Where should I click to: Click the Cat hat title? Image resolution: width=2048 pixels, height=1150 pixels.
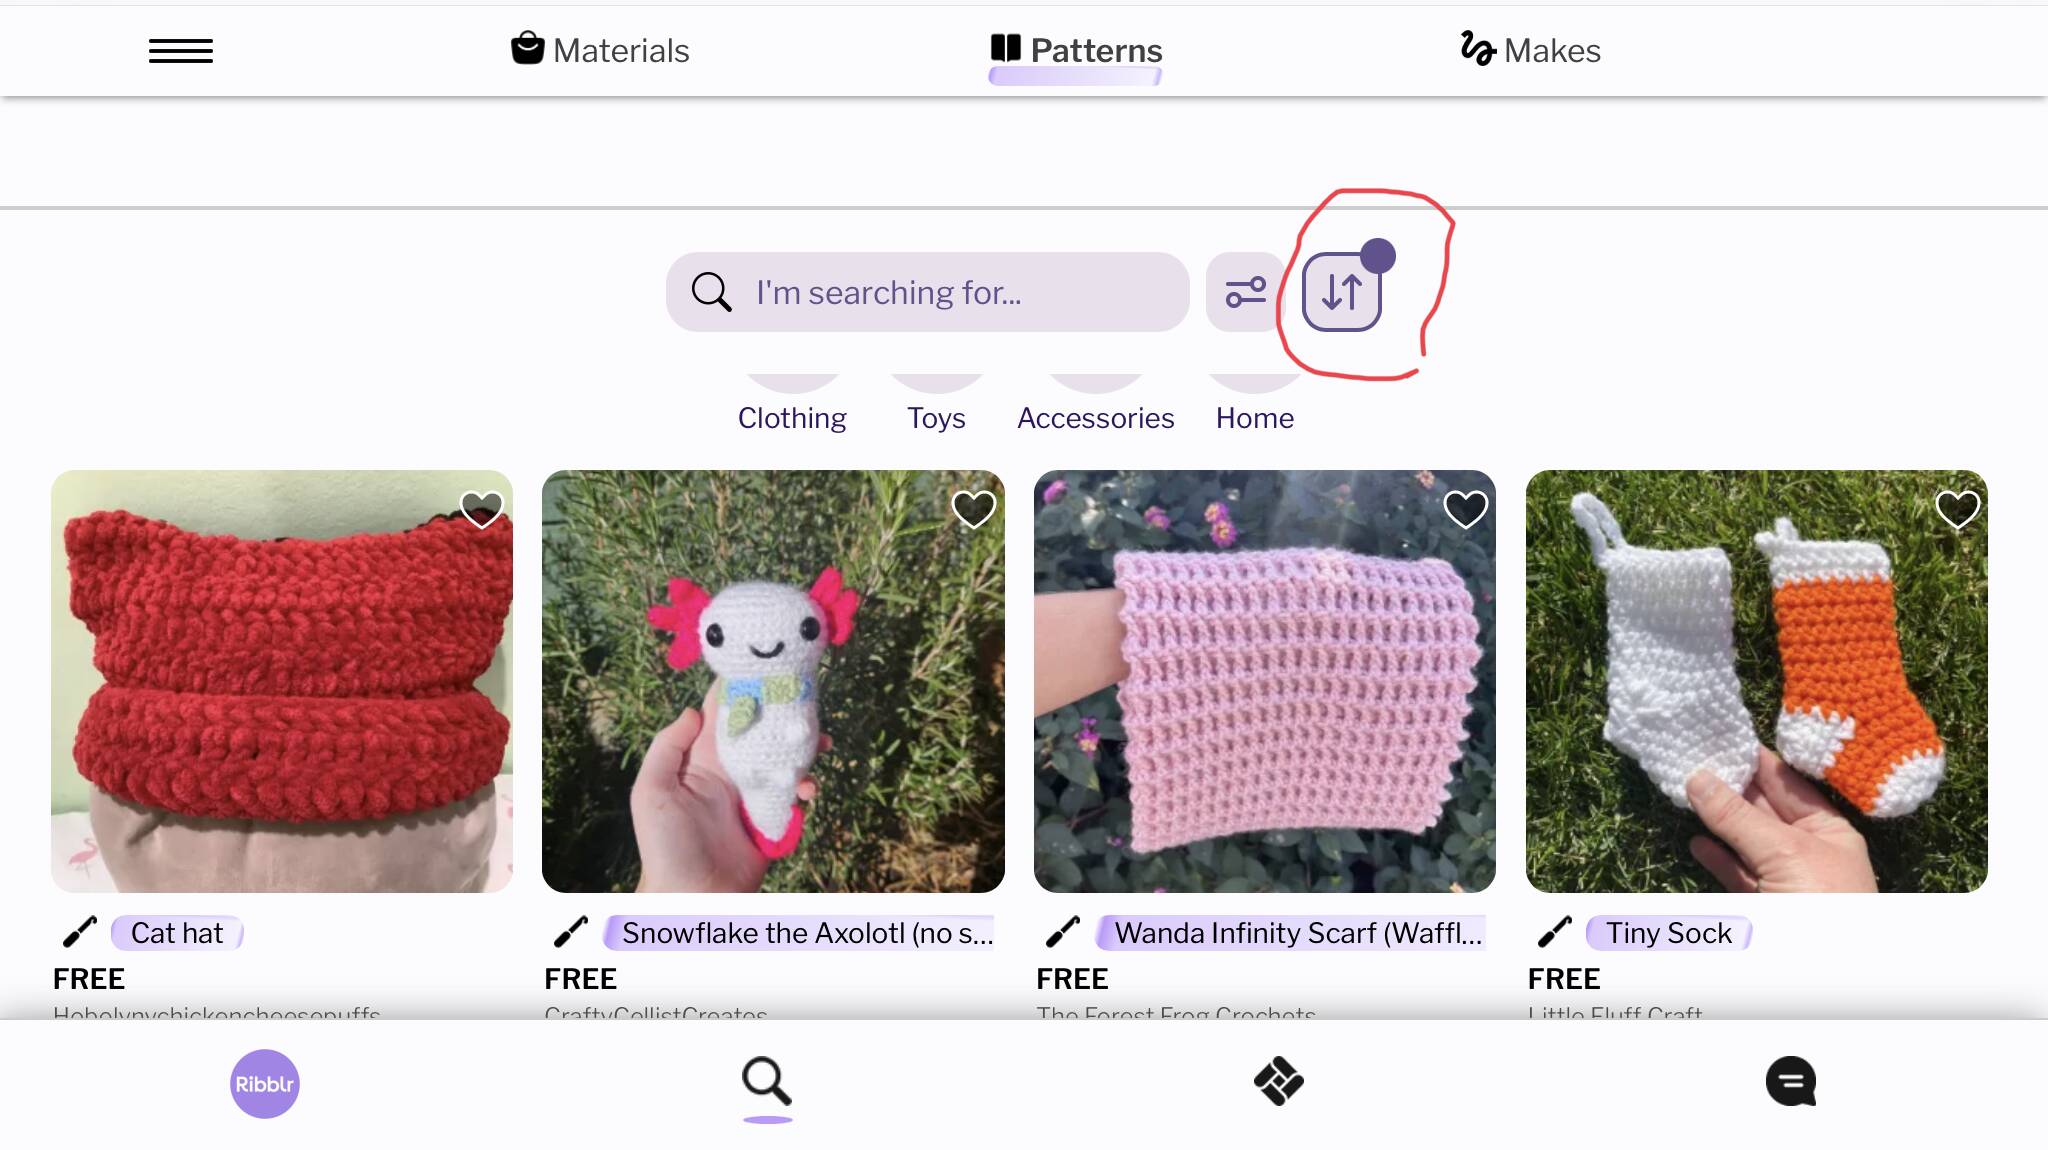[177, 933]
